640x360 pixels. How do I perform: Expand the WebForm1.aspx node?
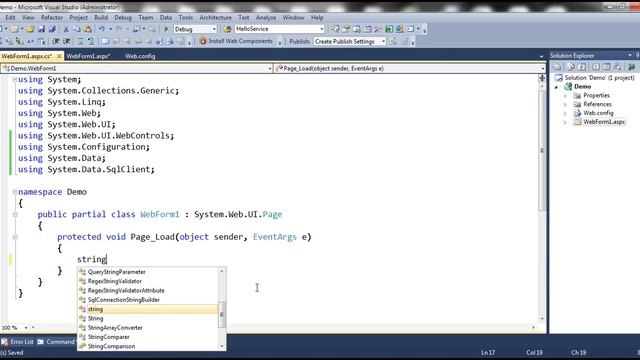click(x=565, y=122)
